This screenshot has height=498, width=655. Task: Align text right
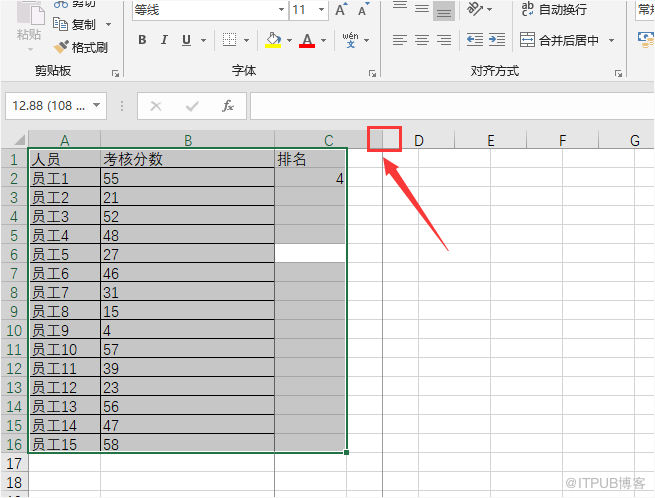coord(444,40)
